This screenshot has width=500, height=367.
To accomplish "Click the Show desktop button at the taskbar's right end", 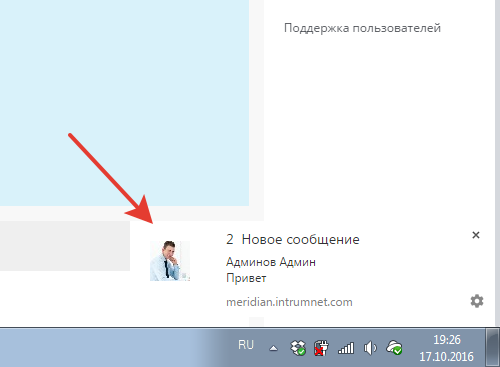I will coord(492,347).
